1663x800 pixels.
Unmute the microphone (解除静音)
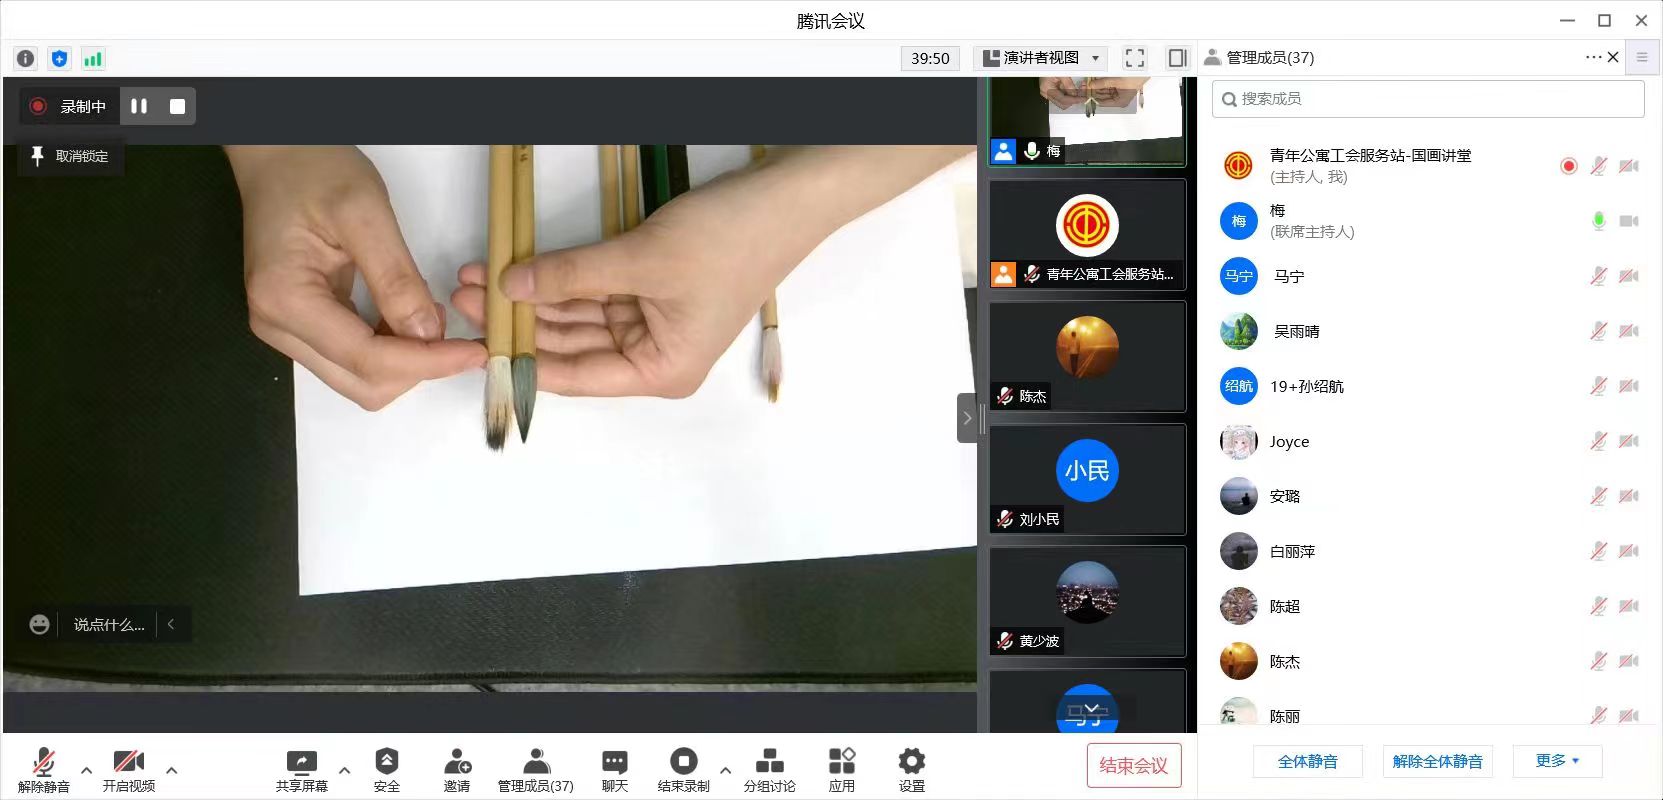pos(44,770)
